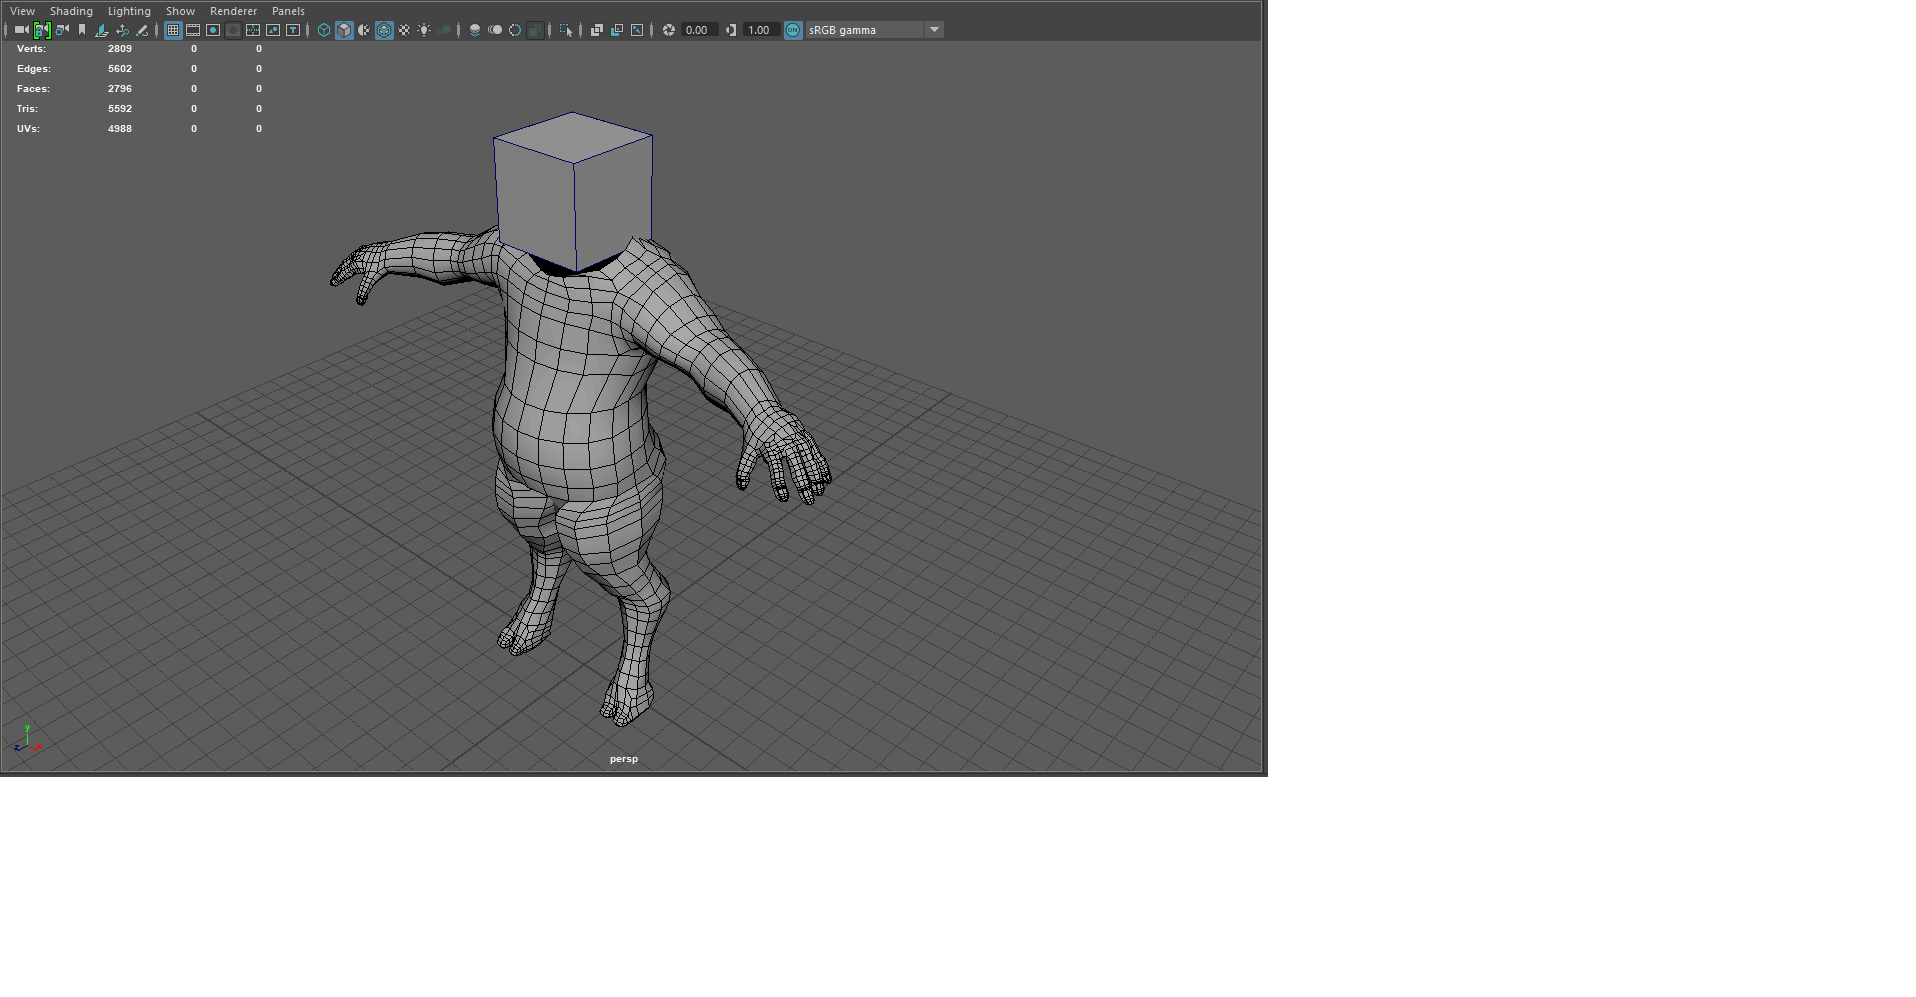Click the UVs count 4988
Viewport: 1916px width, 997px height.
[120, 128]
